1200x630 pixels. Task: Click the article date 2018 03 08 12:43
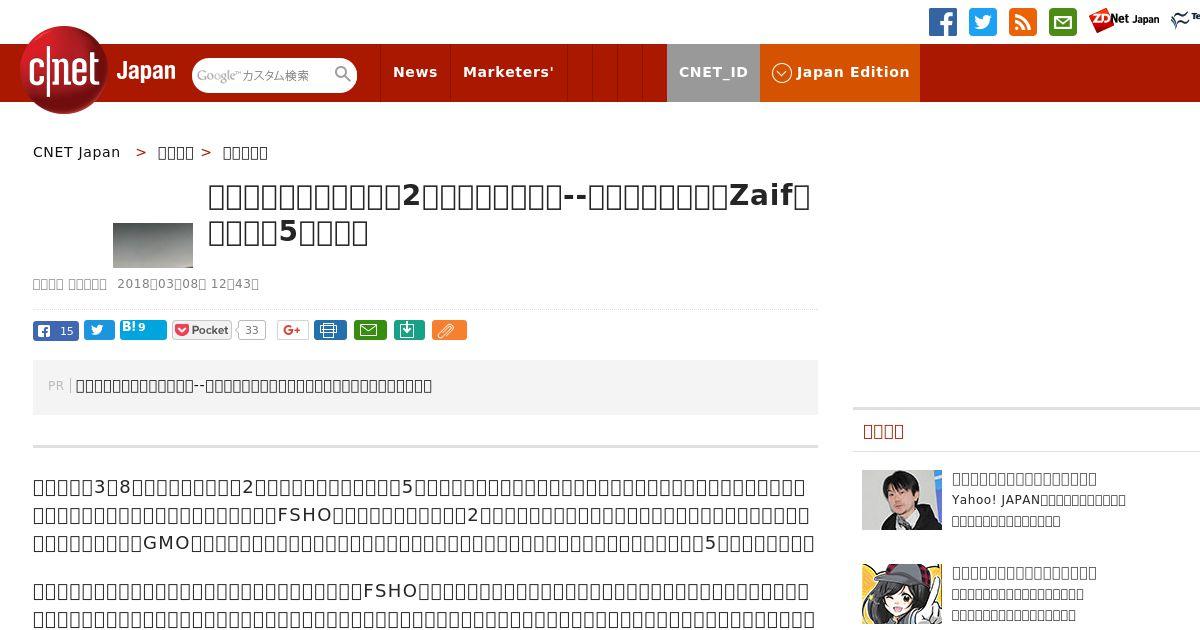tap(188, 284)
